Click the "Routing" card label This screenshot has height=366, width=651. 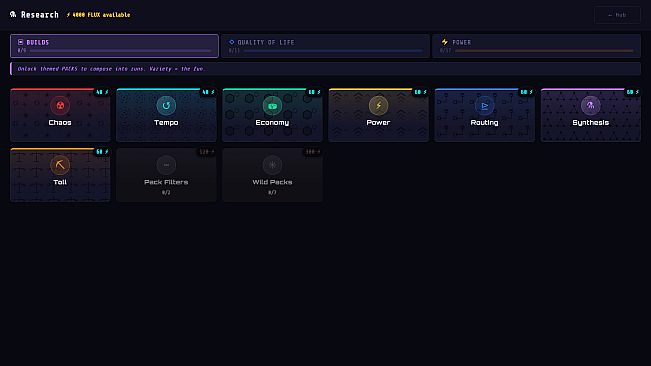coord(485,122)
